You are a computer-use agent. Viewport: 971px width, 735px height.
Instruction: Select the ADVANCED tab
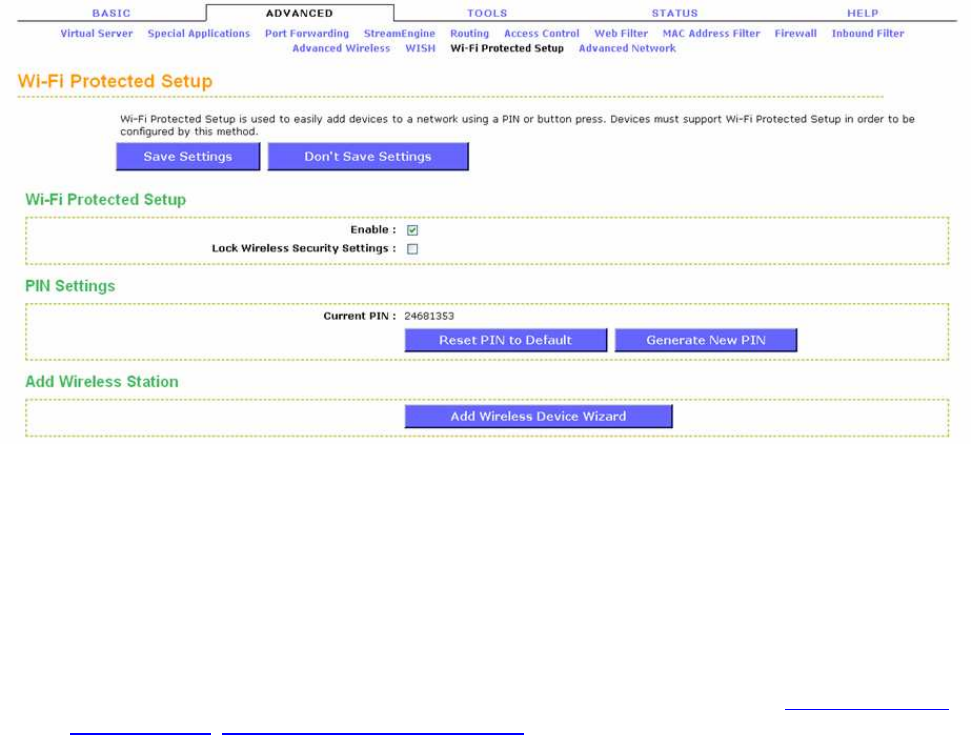300,13
